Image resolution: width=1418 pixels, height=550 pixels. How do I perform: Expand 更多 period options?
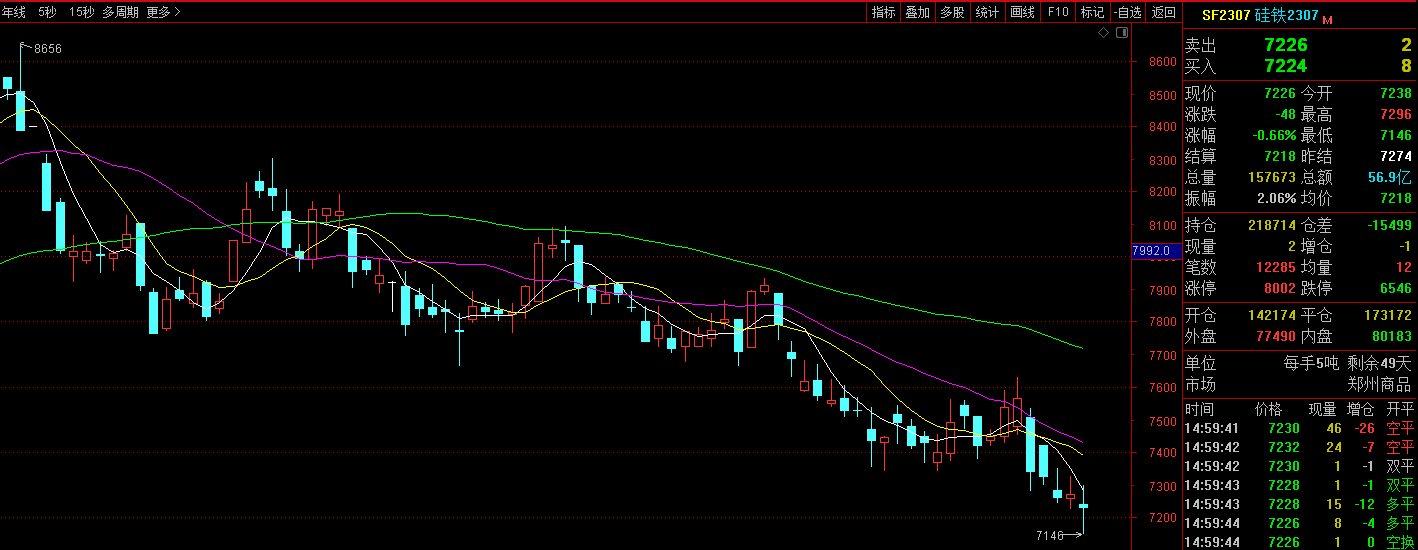pyautogui.click(x=163, y=12)
